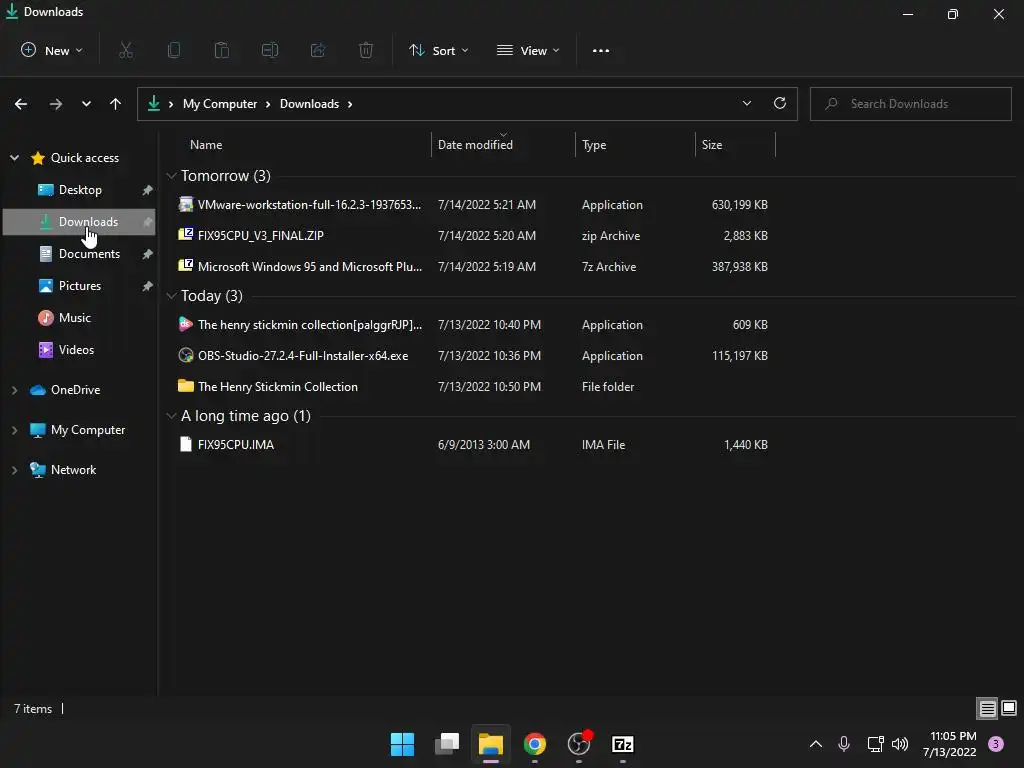Click the Copy icon in toolbar
This screenshot has width=1024, height=768.
pyautogui.click(x=174, y=50)
